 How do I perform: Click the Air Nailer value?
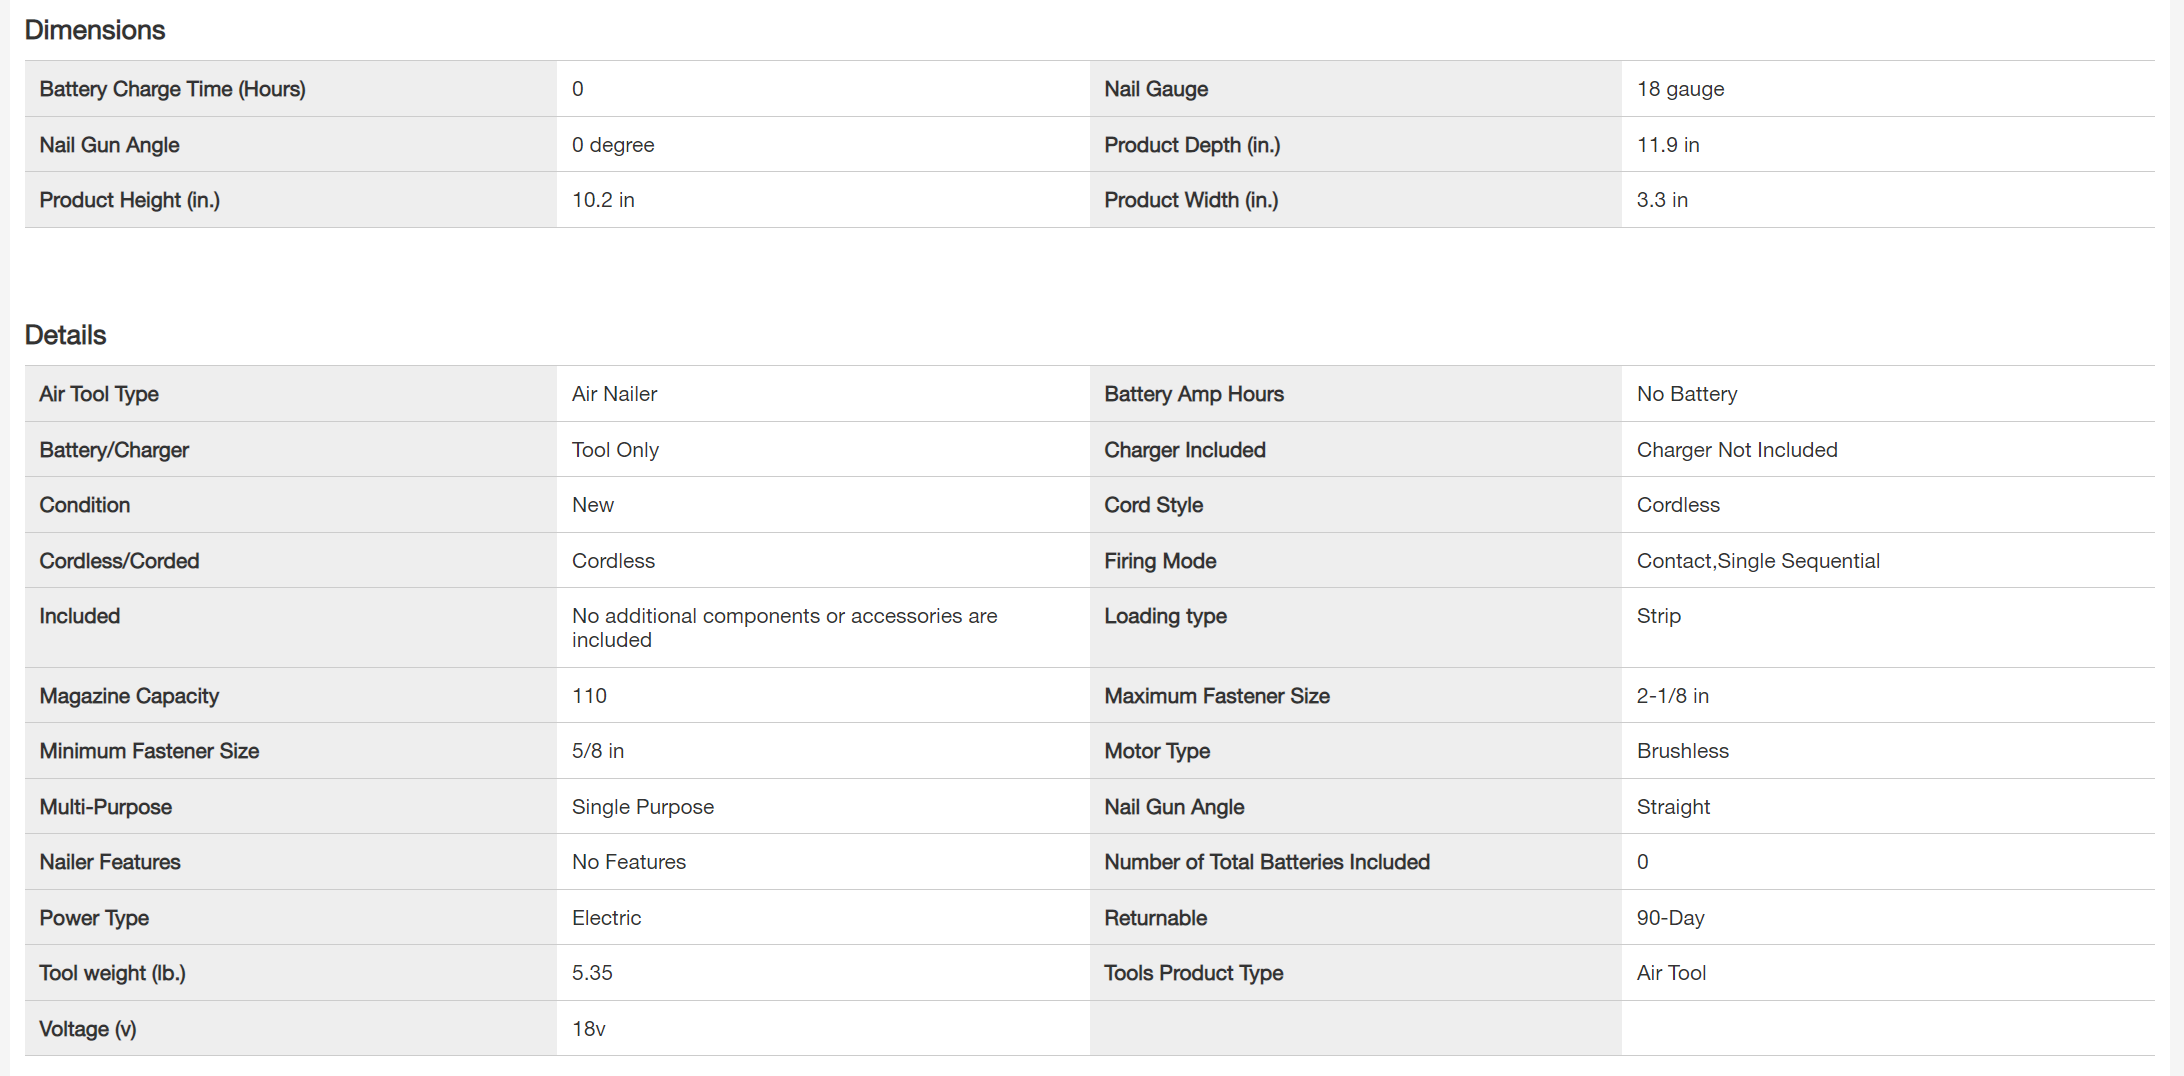(x=614, y=394)
